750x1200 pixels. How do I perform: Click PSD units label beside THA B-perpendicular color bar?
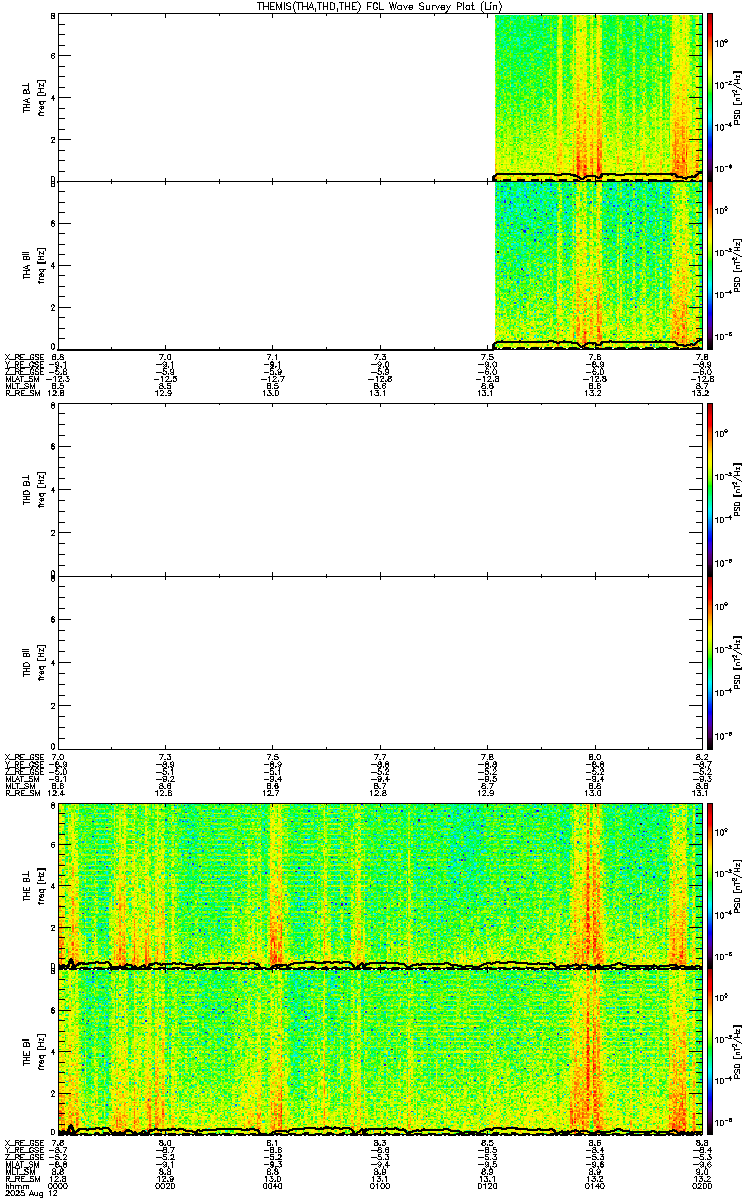738,96
